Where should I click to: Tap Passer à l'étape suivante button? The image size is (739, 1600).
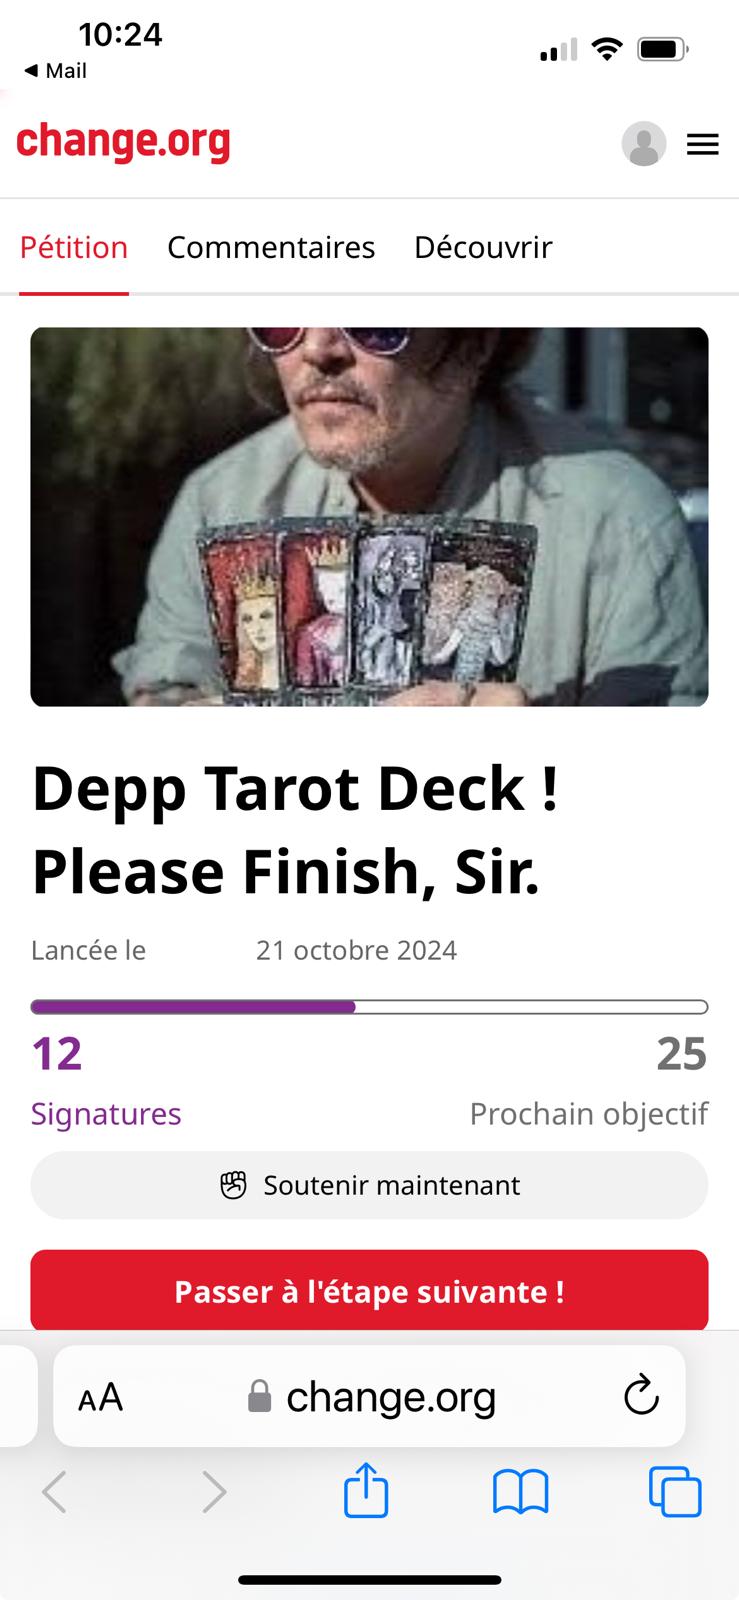click(x=369, y=1291)
